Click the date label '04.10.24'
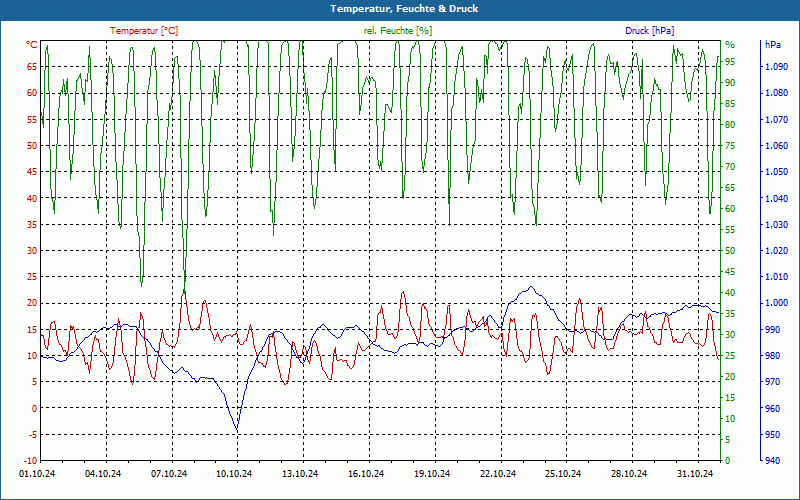The image size is (800, 500). [x=103, y=473]
